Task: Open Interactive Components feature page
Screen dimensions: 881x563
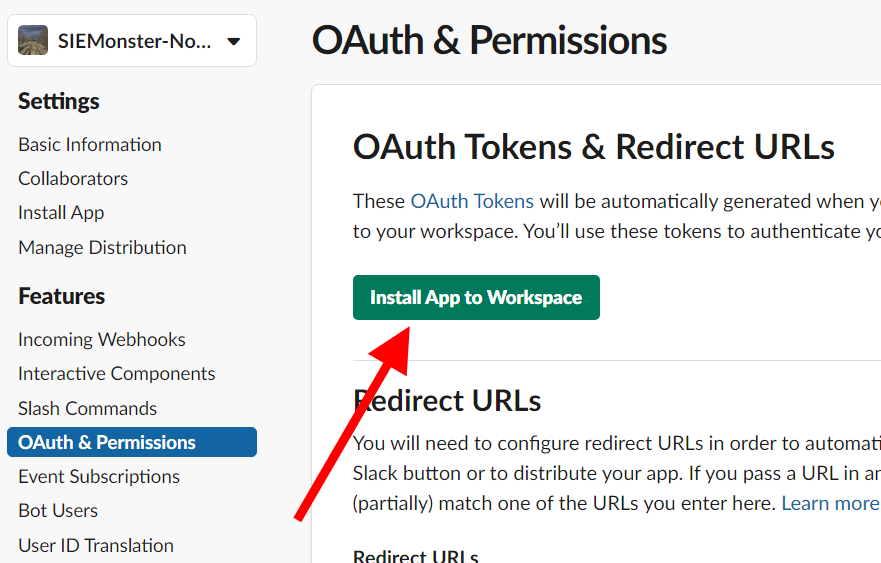Action: coord(117,373)
